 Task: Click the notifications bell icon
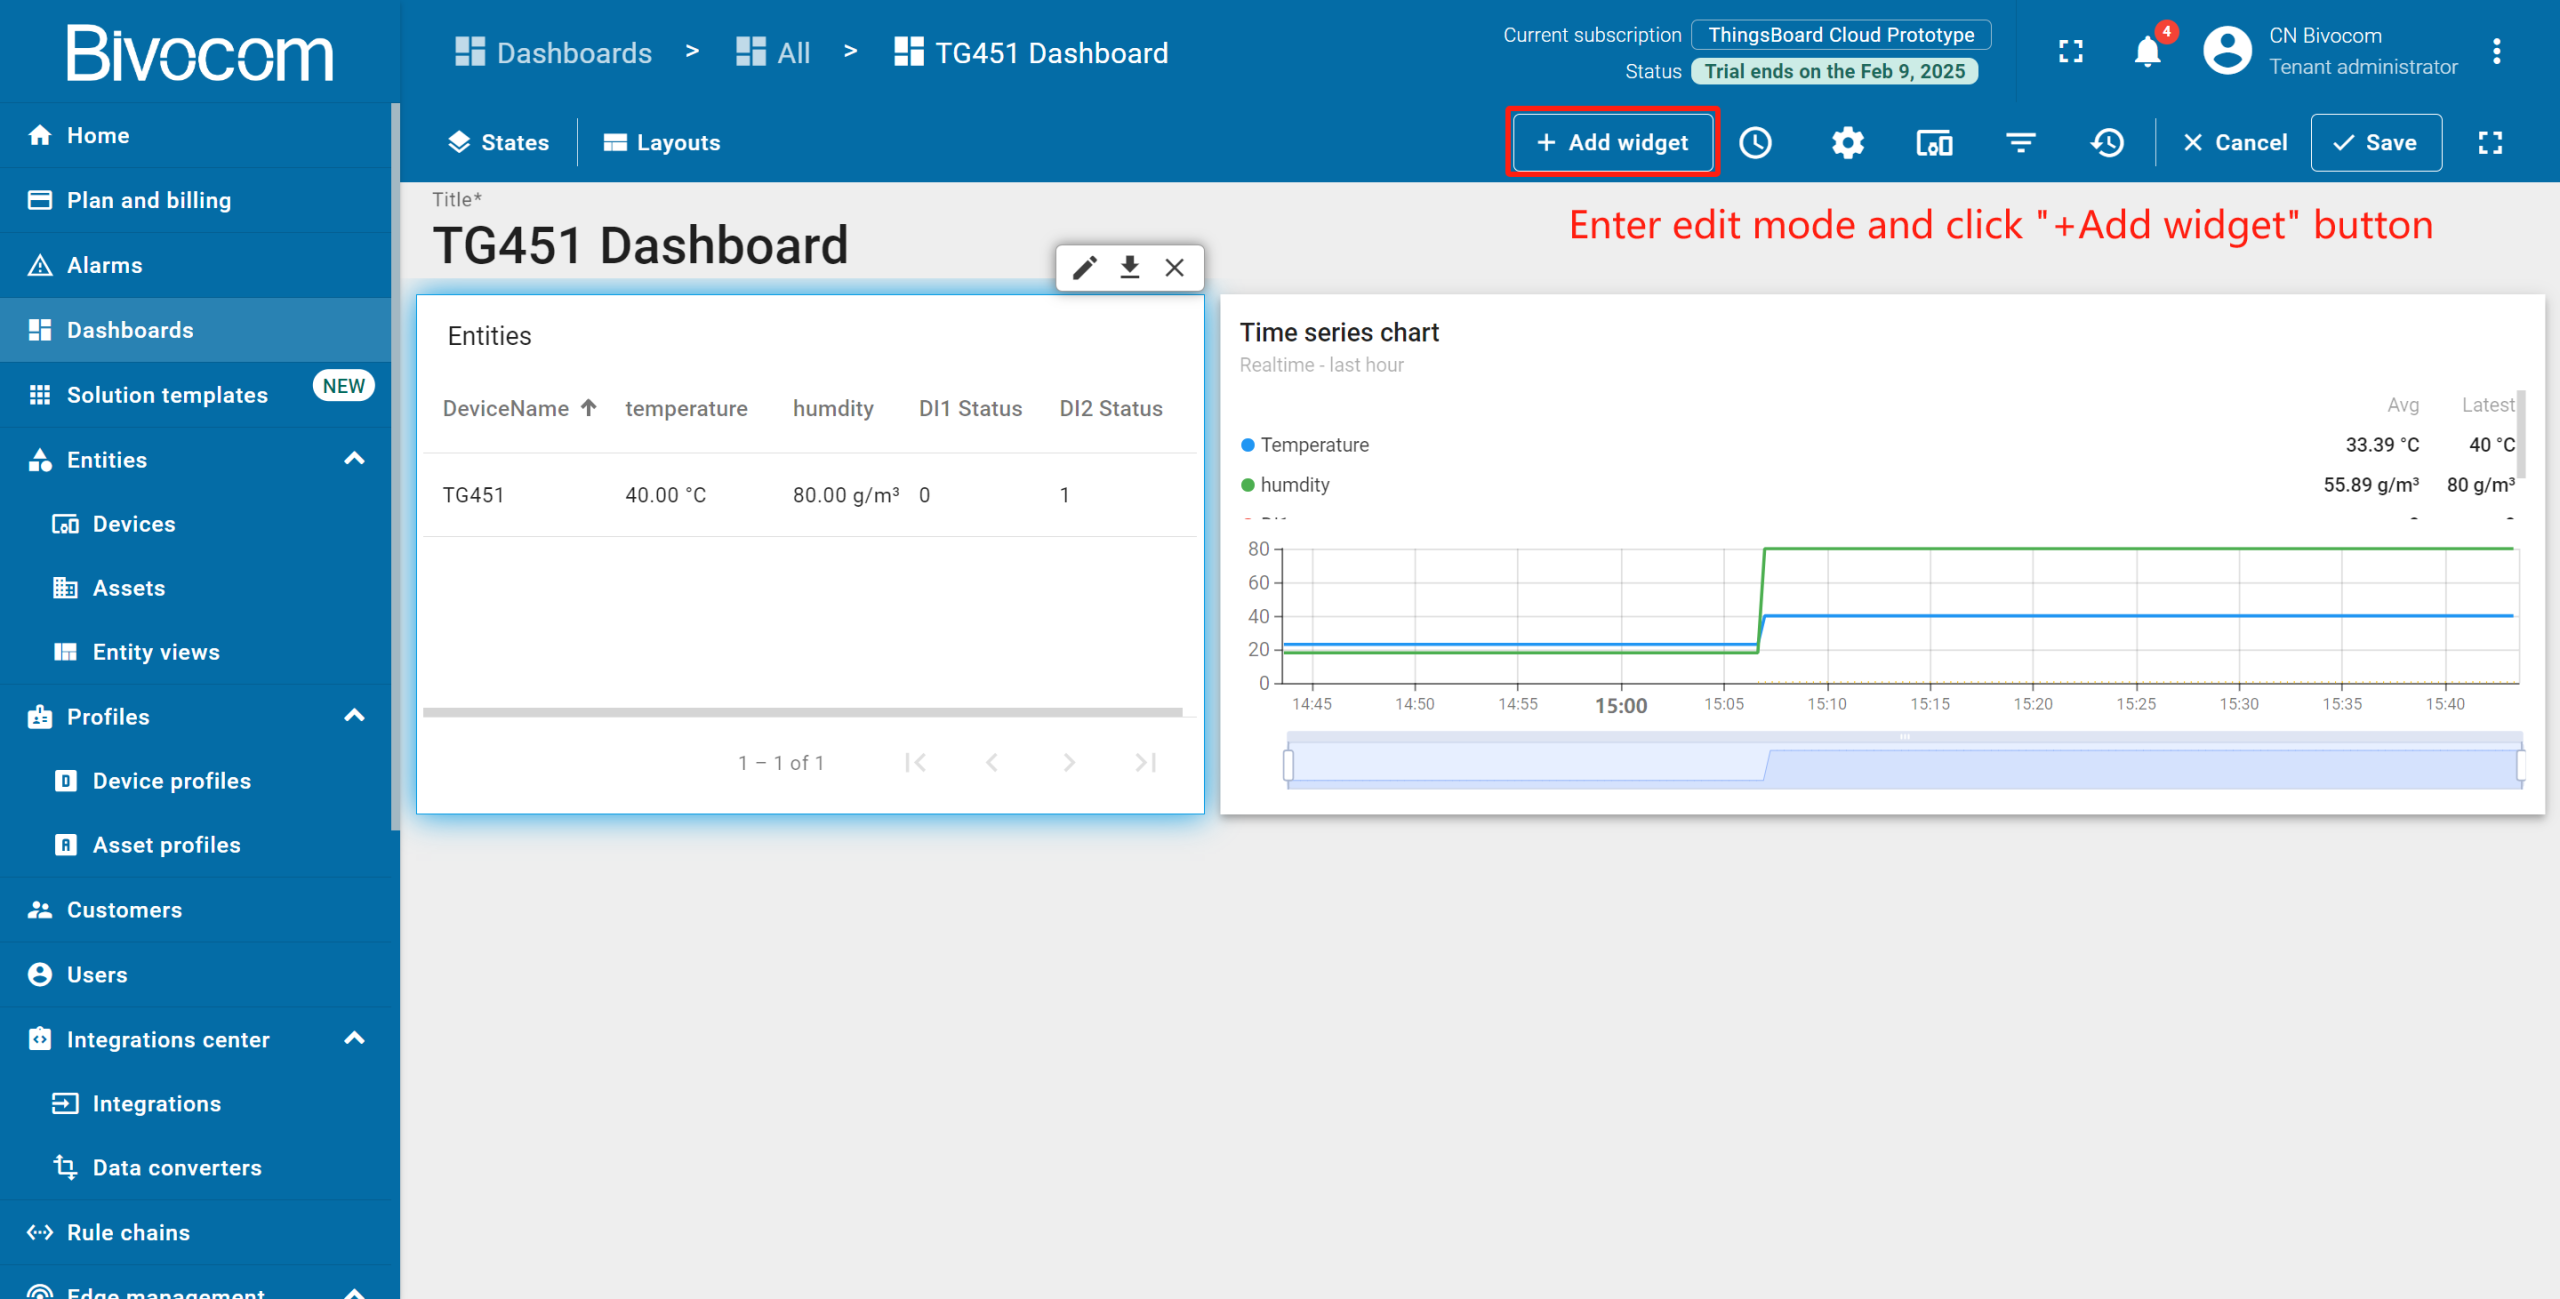pos(2146,51)
